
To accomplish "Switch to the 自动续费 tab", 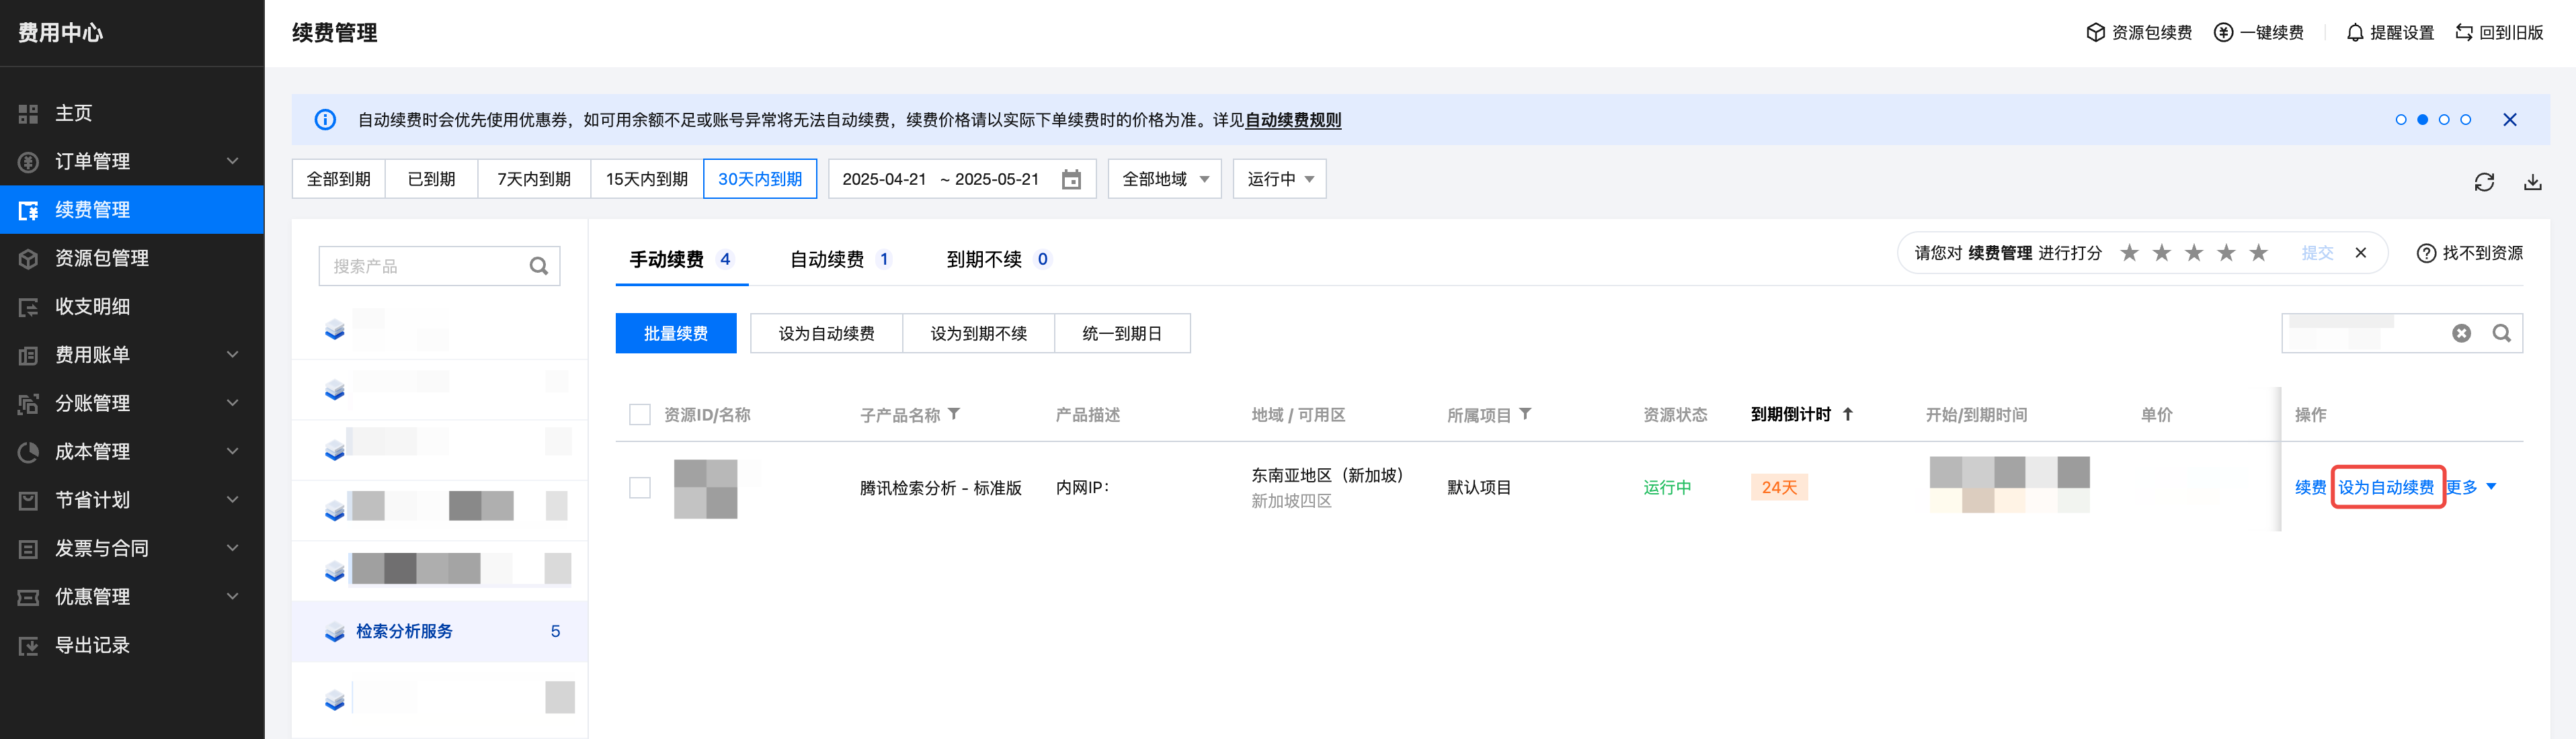I will pos(840,260).
